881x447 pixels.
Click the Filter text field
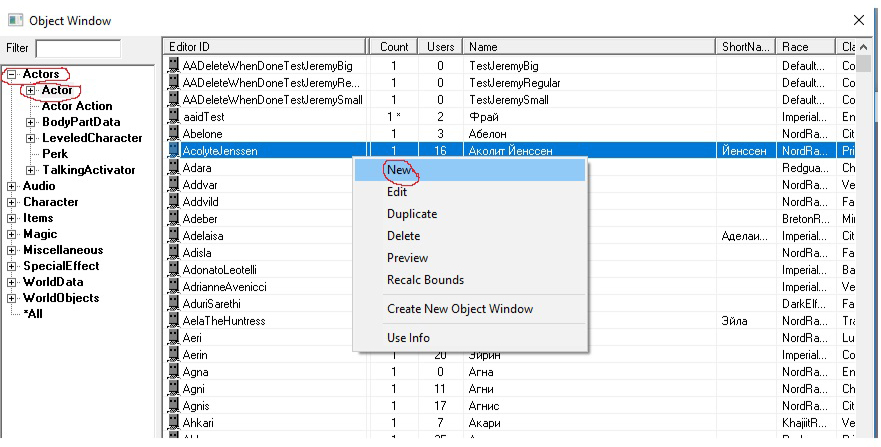(78, 48)
